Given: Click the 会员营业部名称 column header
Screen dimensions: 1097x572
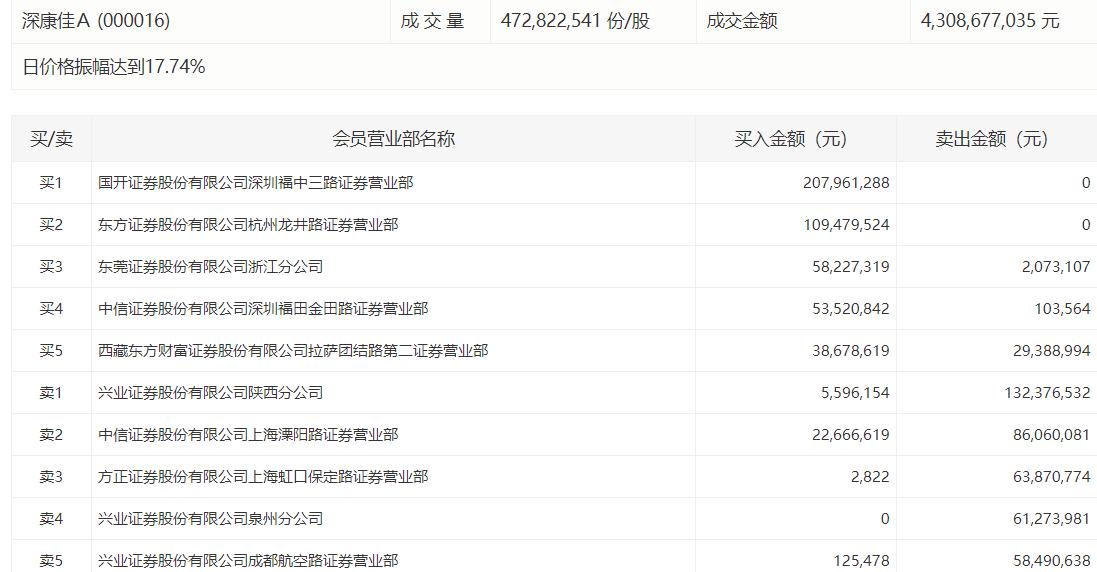Looking at the screenshot, I should click(x=393, y=139).
